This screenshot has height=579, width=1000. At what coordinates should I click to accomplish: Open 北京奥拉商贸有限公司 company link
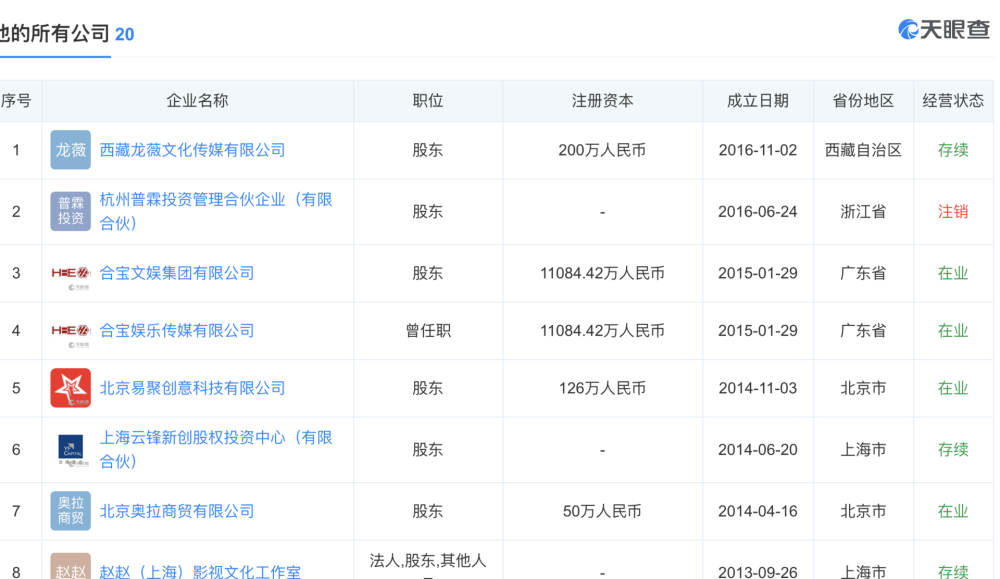(177, 511)
